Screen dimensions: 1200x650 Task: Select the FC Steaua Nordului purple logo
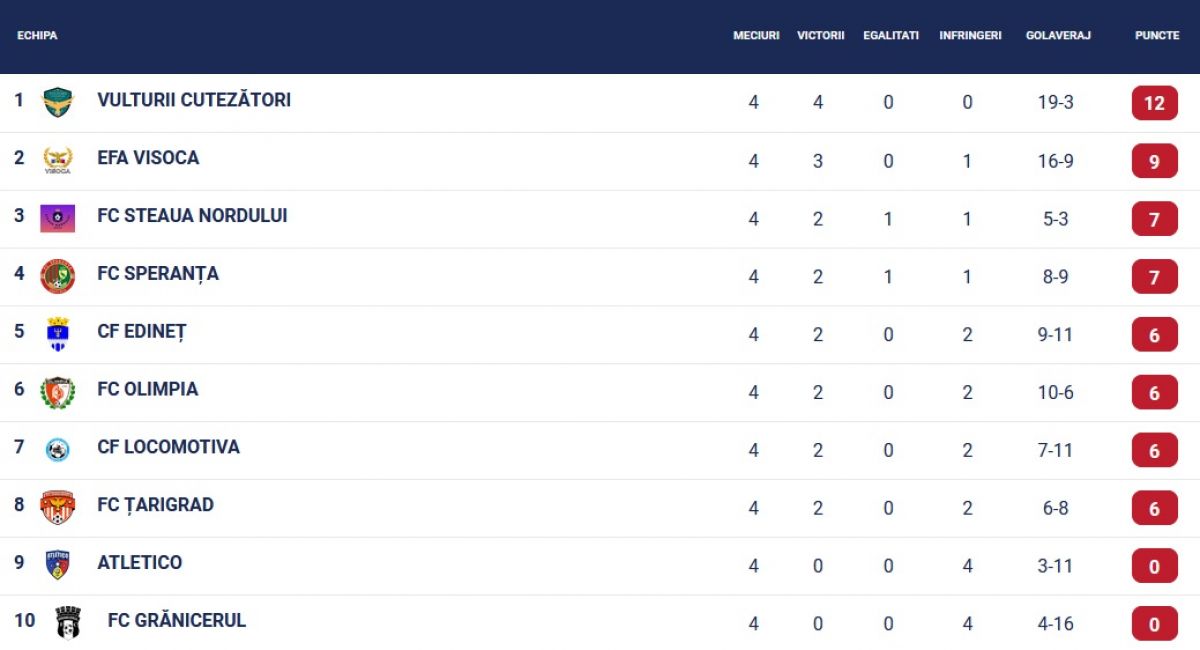[58, 218]
